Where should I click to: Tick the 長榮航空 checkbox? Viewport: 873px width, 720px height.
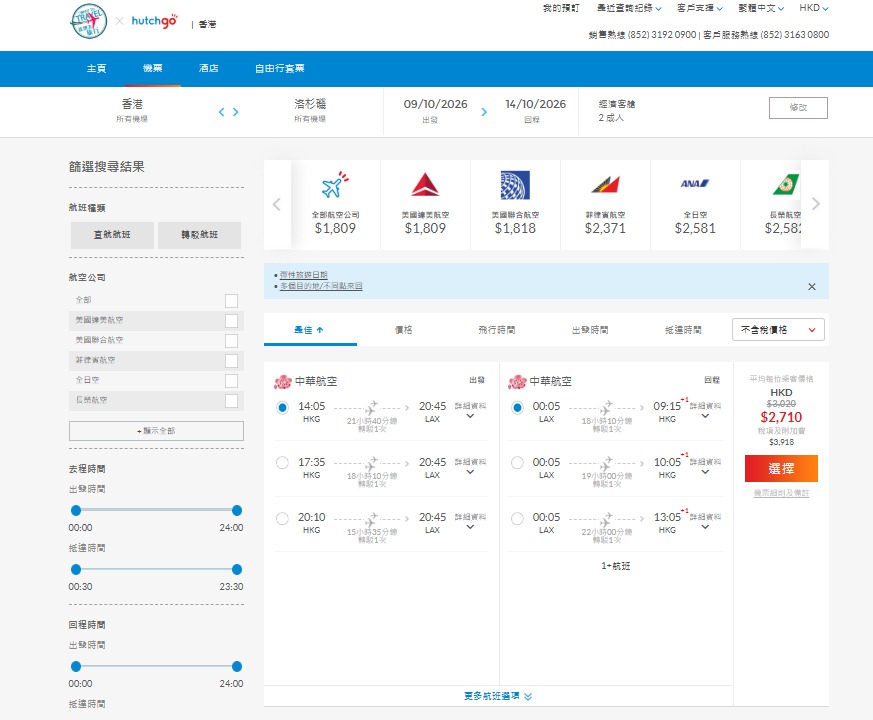(x=232, y=401)
